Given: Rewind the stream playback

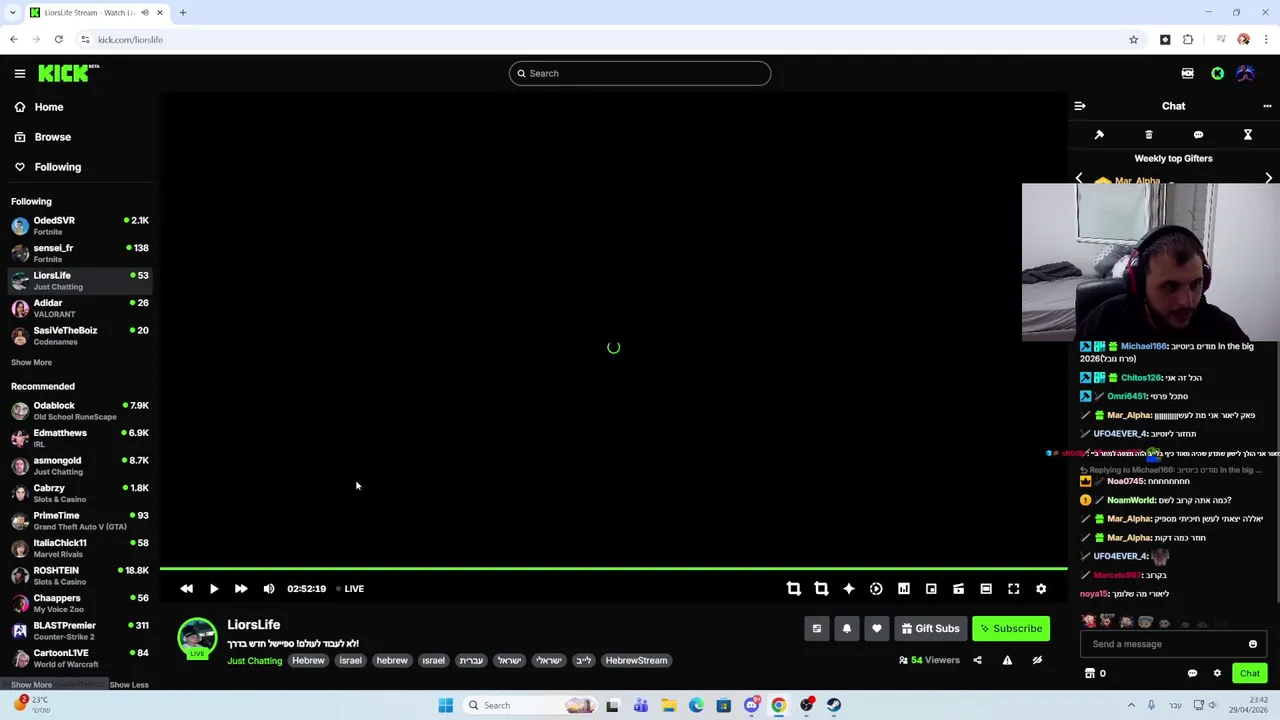Looking at the screenshot, I should (186, 589).
